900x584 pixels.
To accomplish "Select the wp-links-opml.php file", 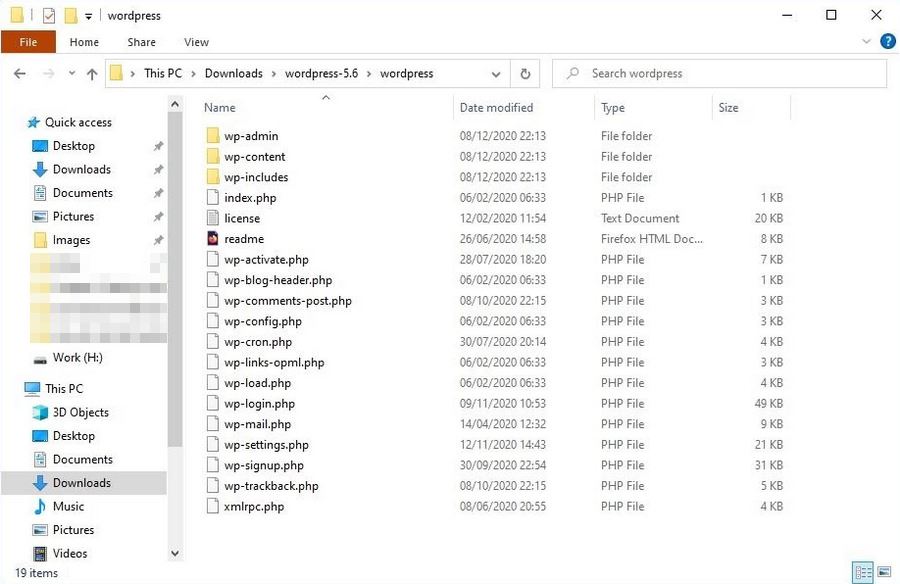I will 274,362.
